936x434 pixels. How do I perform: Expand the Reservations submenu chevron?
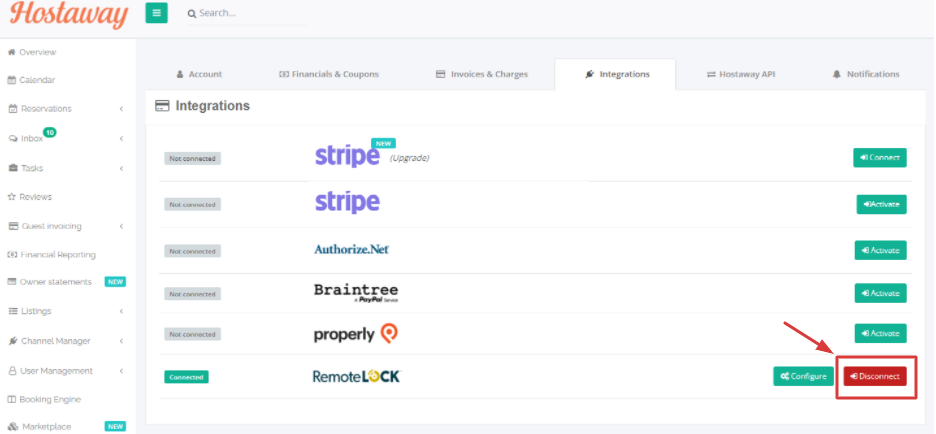point(121,109)
